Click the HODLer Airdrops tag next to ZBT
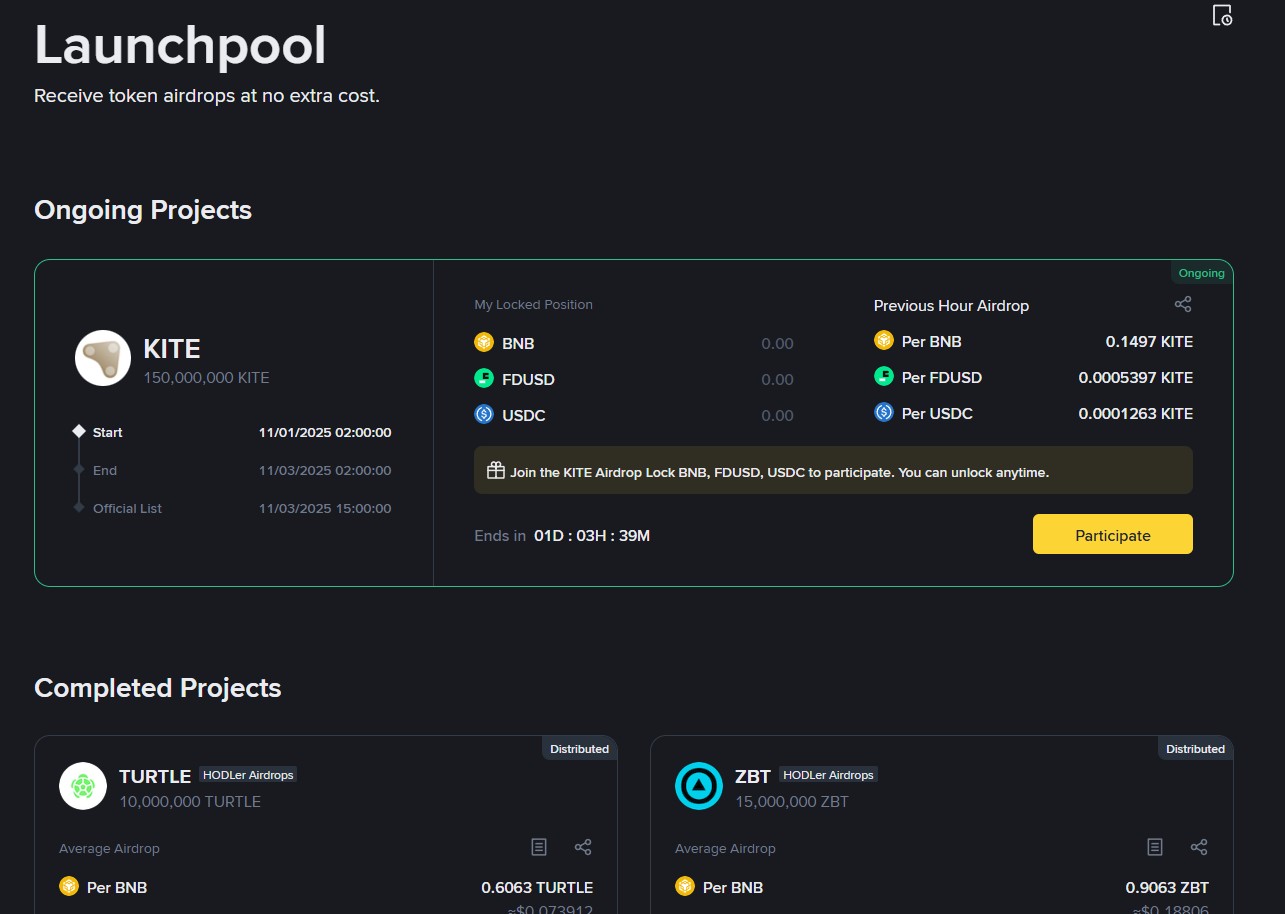 pyautogui.click(x=828, y=775)
